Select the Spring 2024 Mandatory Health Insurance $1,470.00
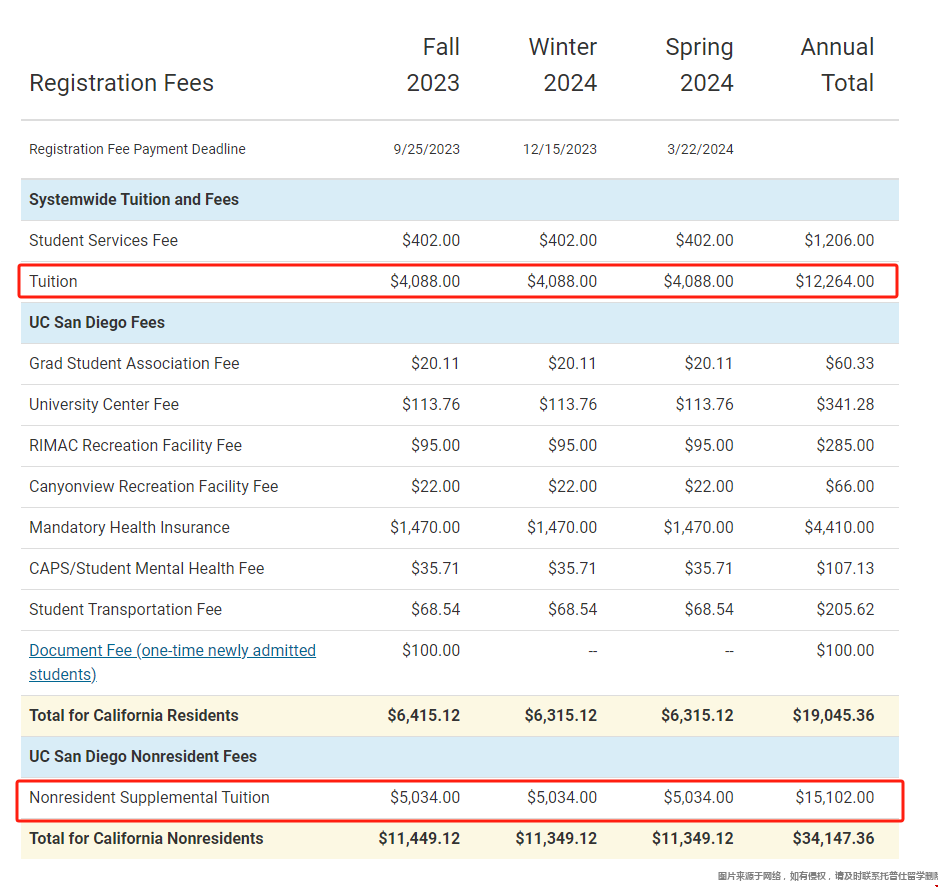This screenshot has width=938, height=887. [x=698, y=528]
